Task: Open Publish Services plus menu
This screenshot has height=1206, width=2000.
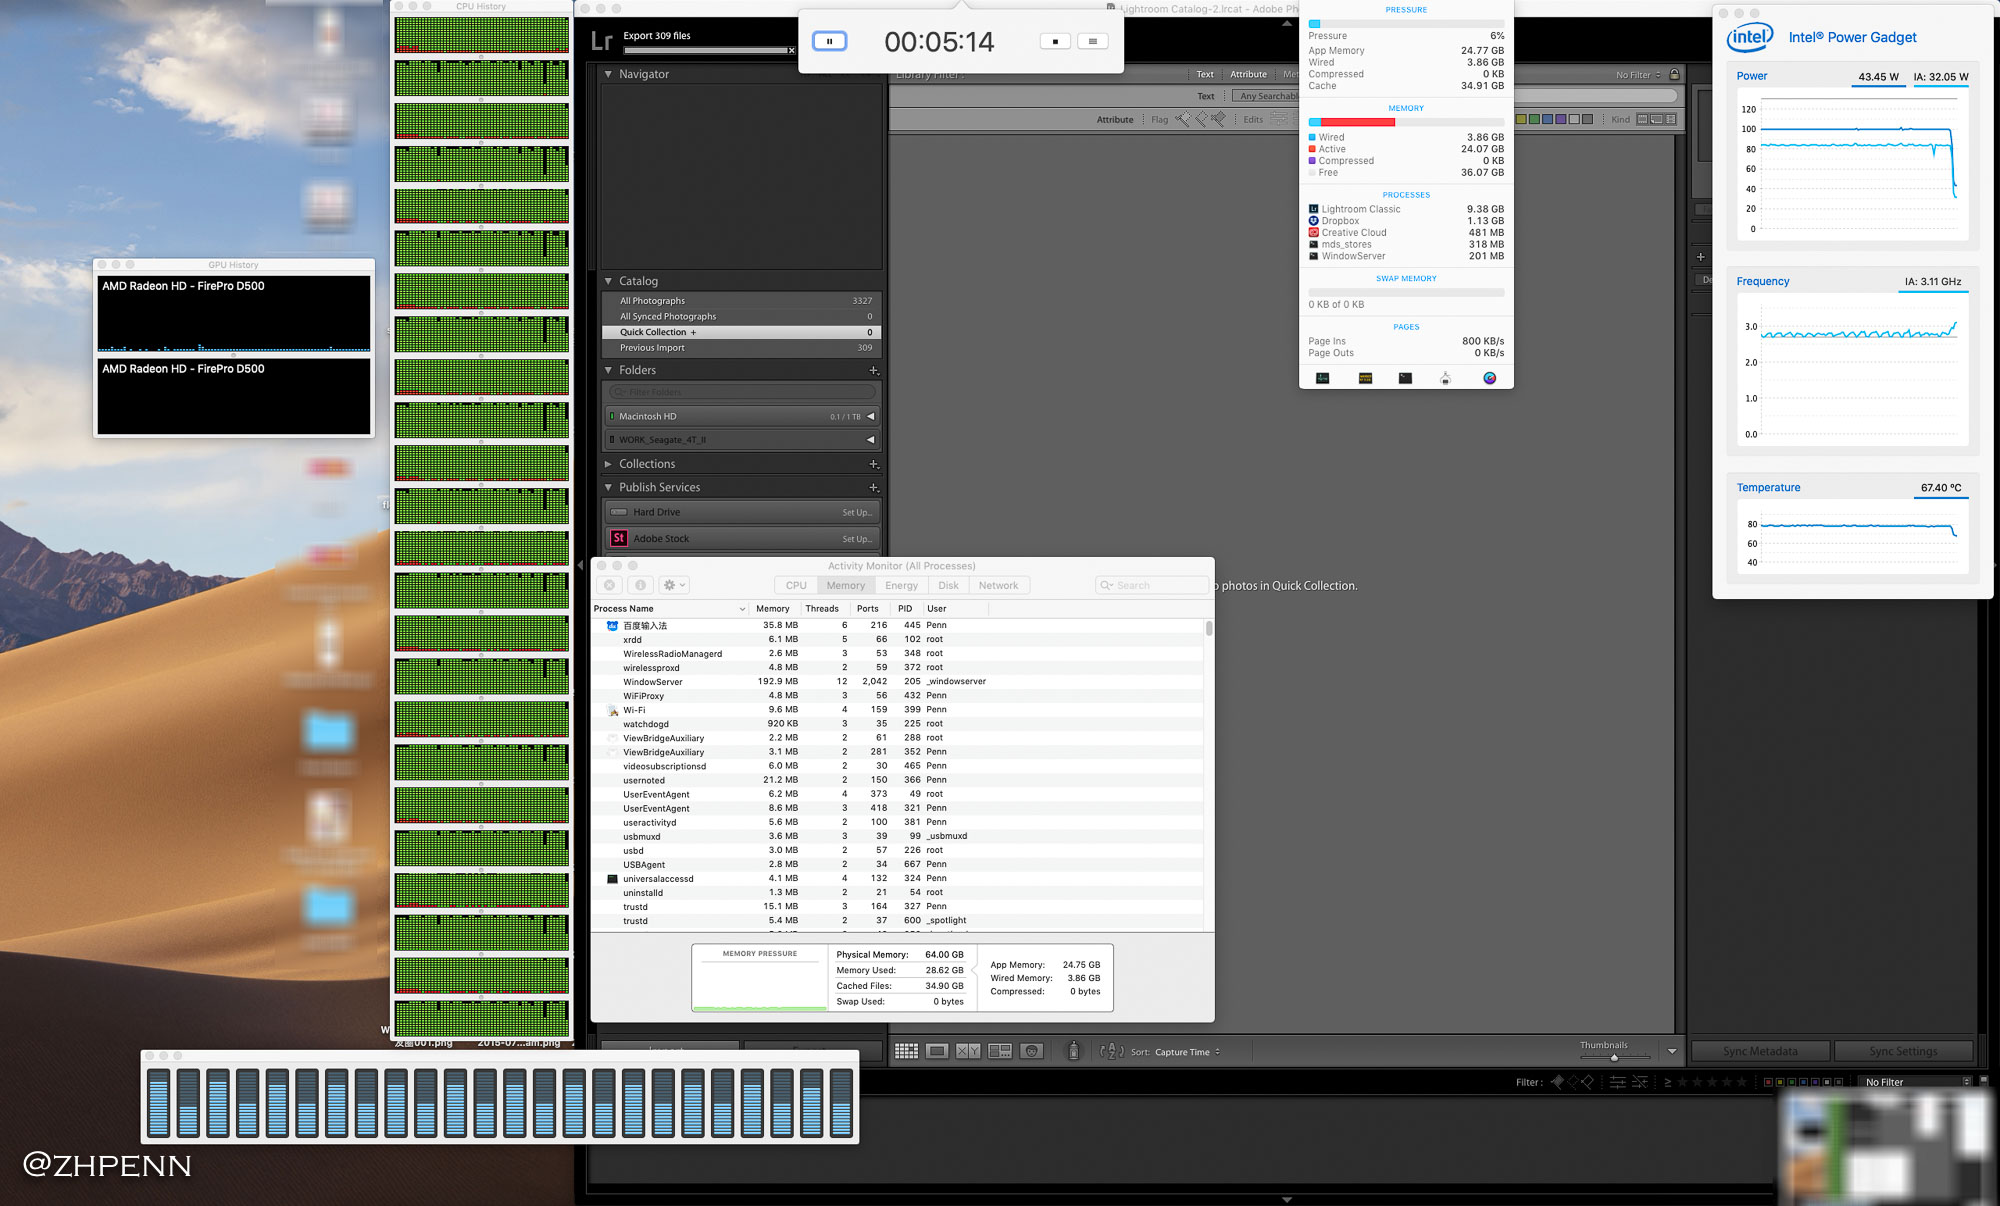Action: click(873, 487)
